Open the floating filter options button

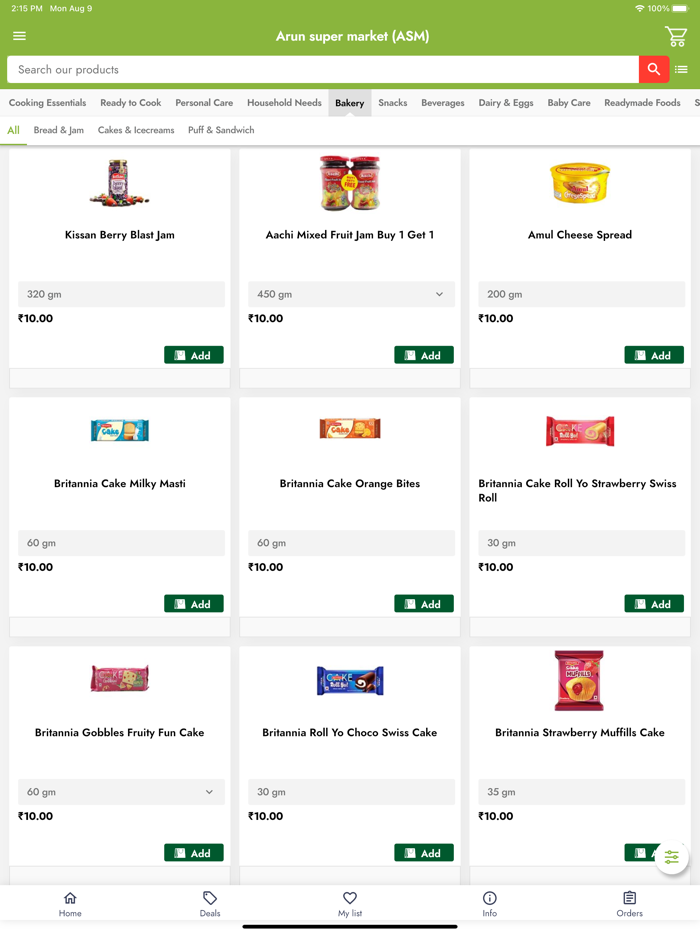(x=671, y=857)
